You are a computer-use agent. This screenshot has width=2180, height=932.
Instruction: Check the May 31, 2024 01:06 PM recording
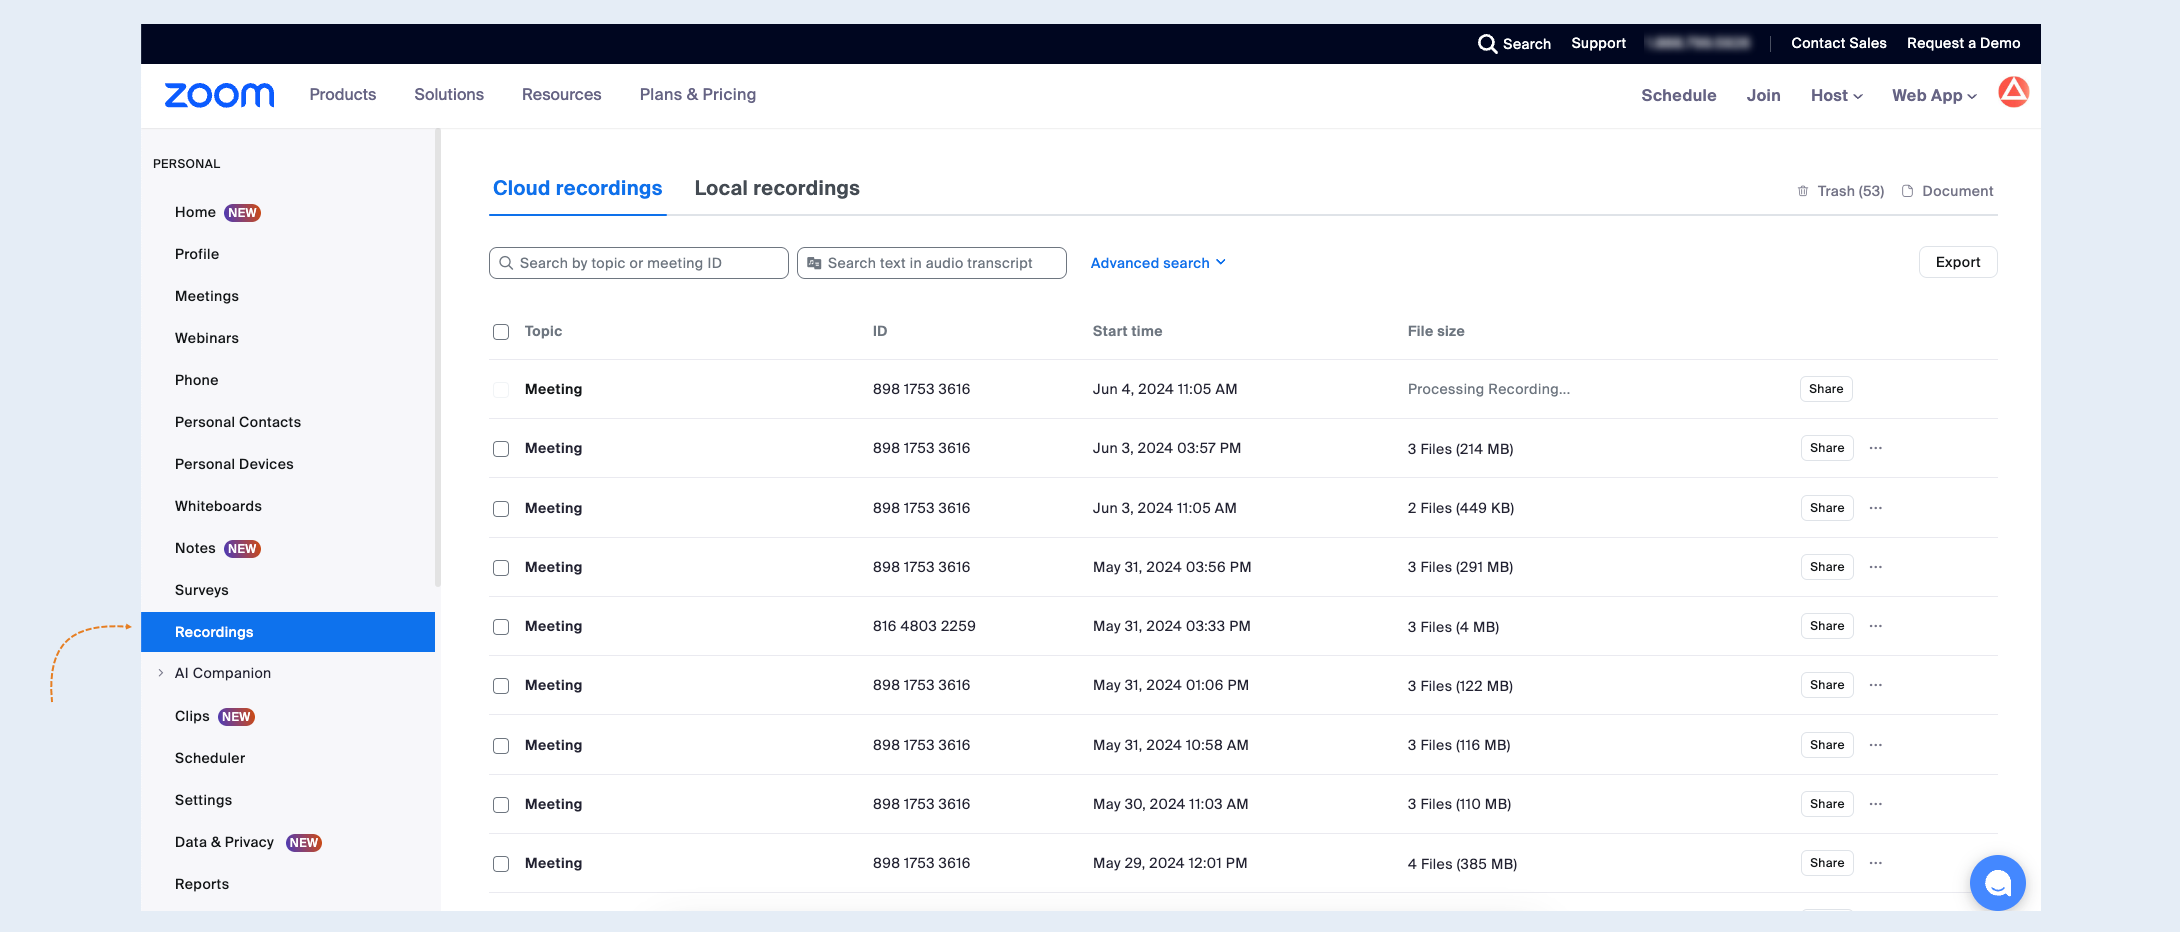point(501,686)
